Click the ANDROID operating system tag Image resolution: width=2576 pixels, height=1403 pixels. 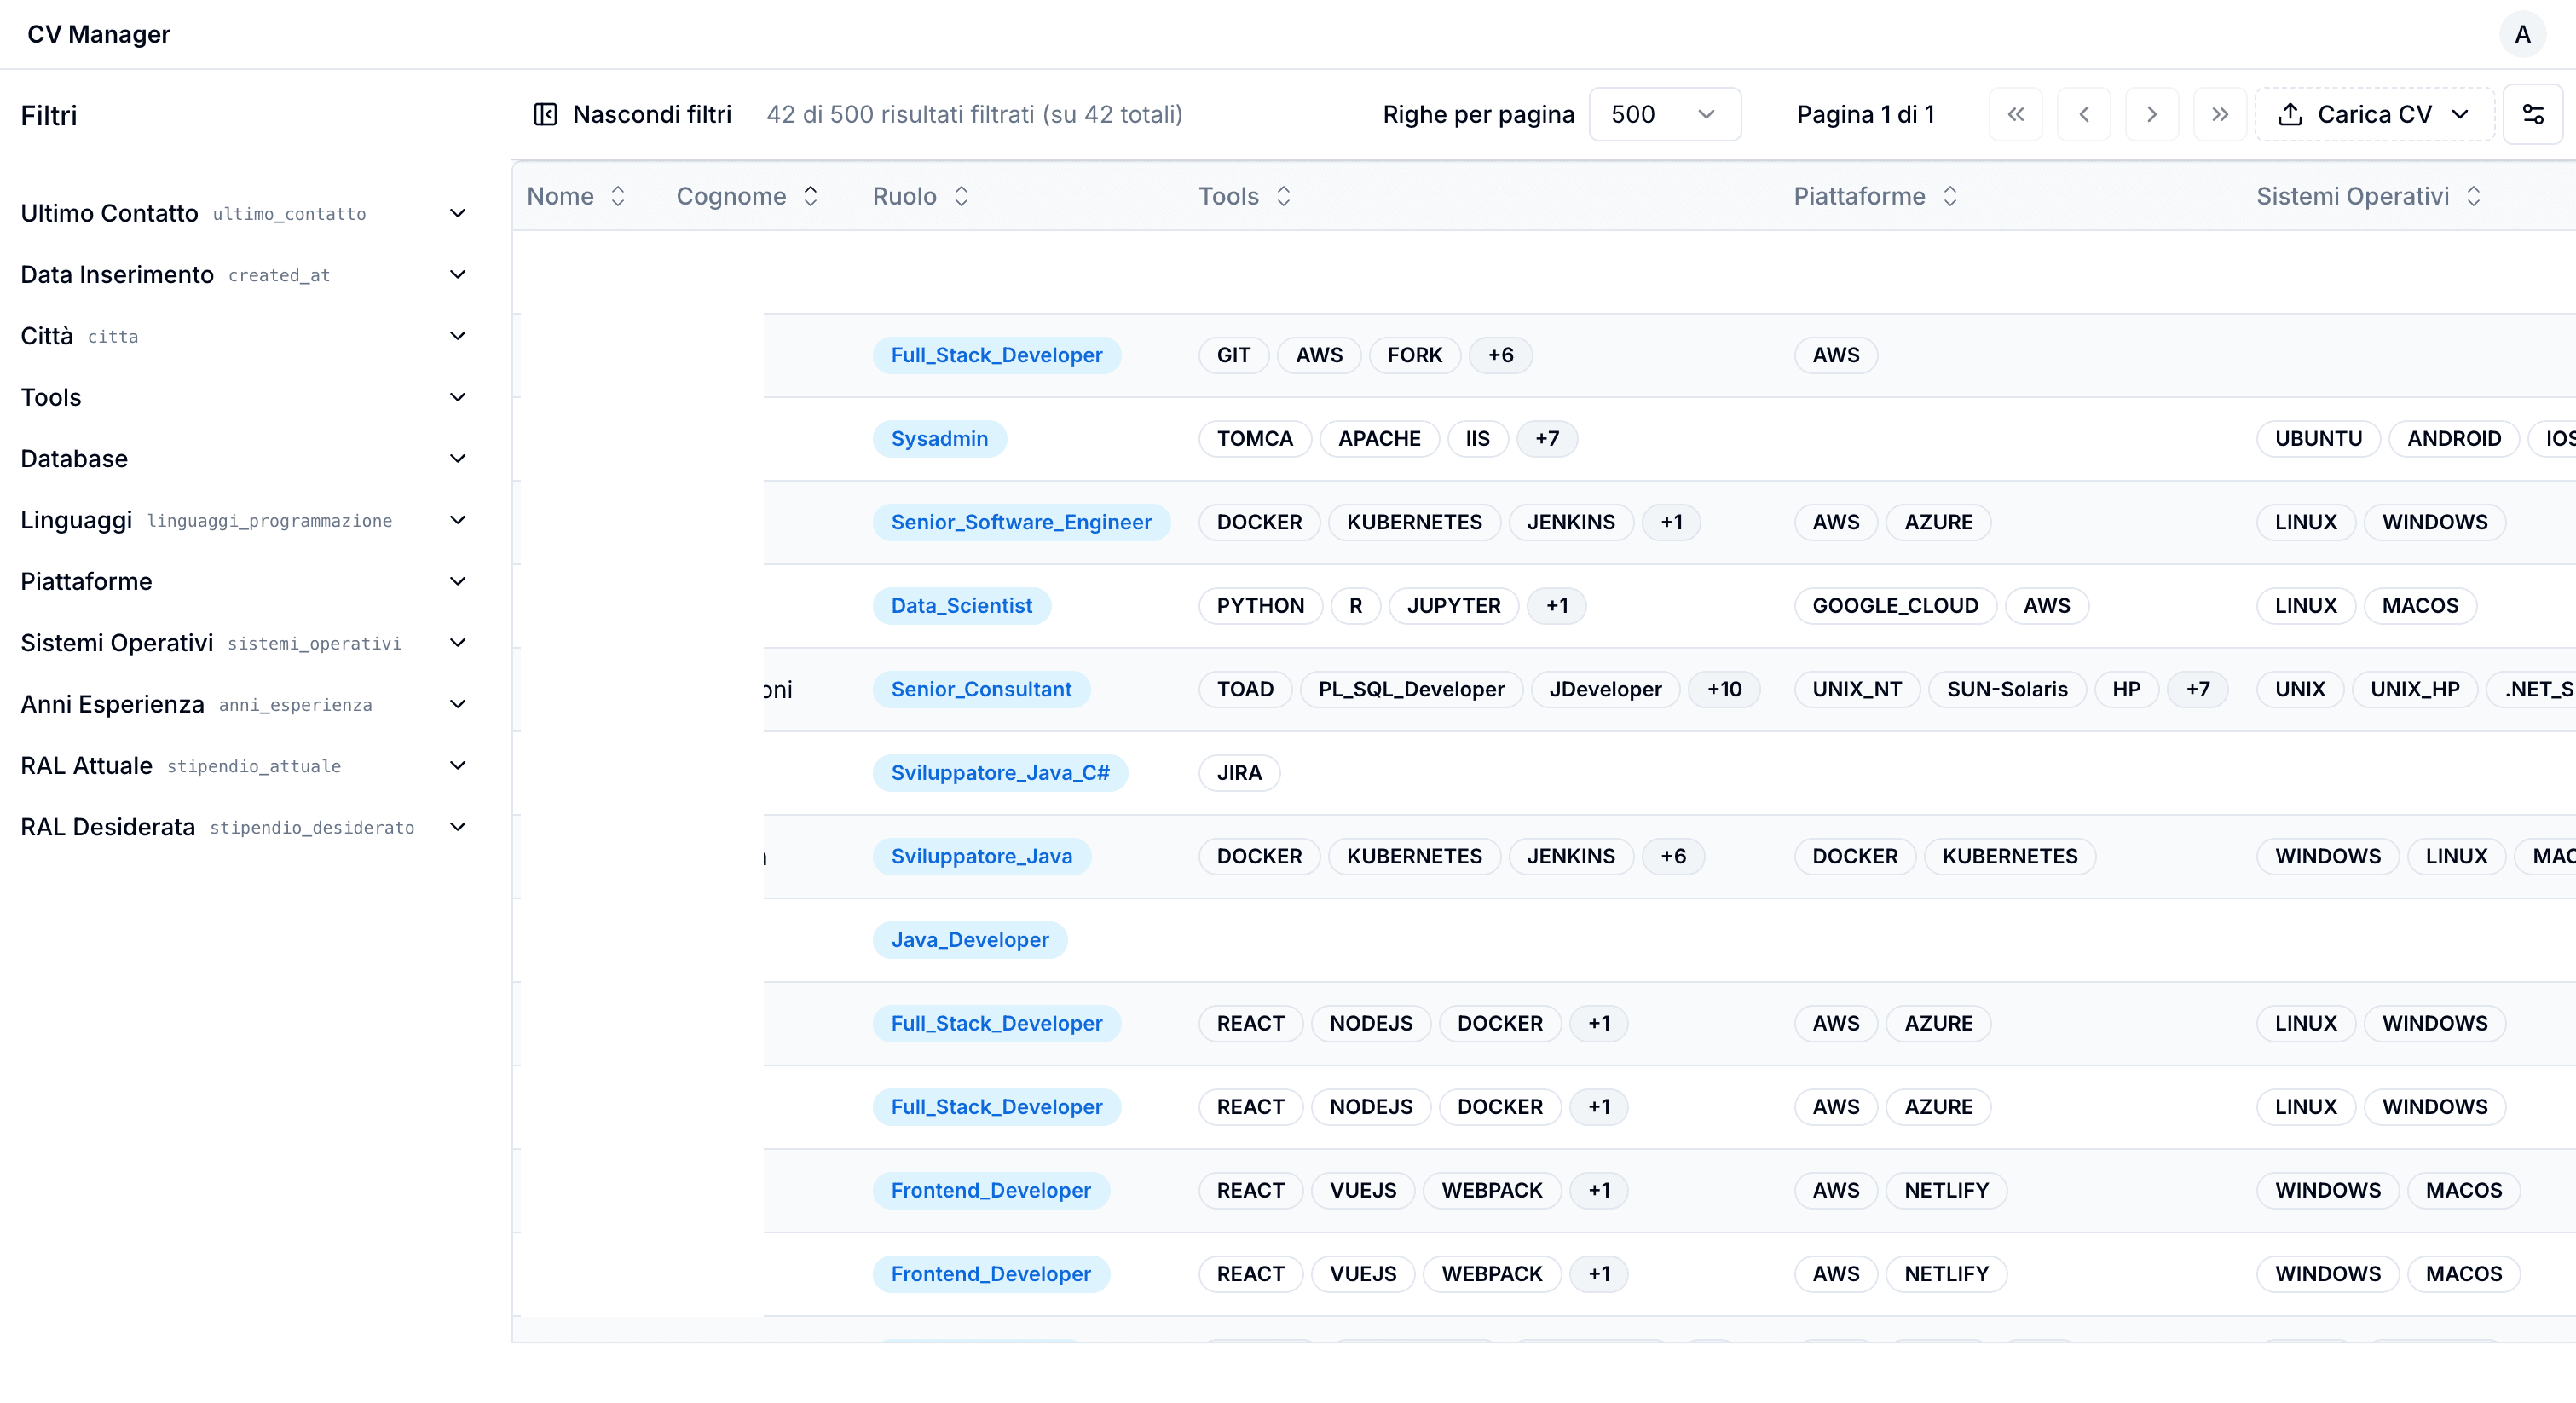point(2454,438)
